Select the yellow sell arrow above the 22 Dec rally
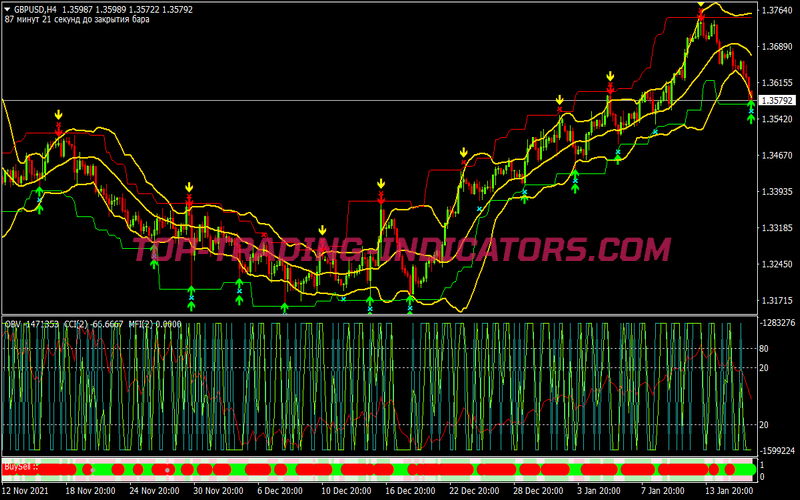This screenshot has width=800, height=500. [463, 153]
